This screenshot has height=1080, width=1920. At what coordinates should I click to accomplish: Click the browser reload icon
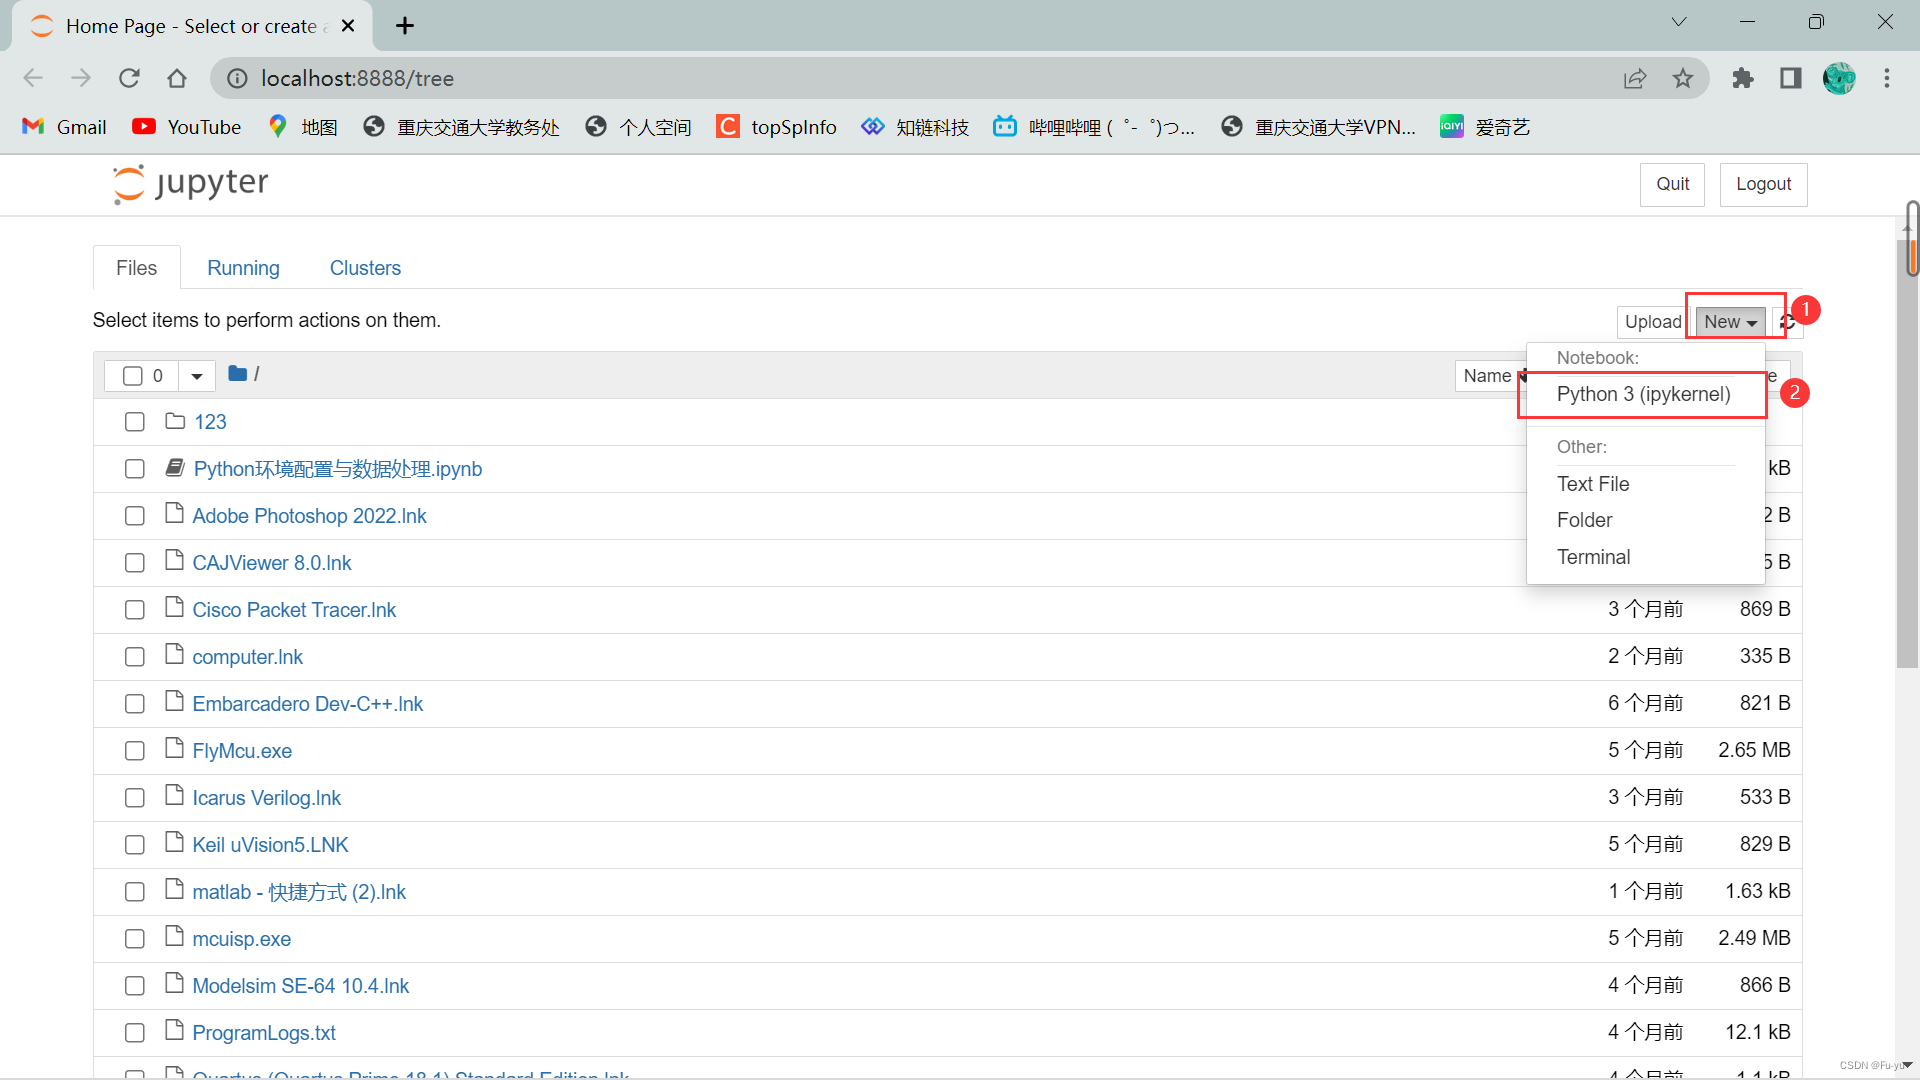coord(129,78)
